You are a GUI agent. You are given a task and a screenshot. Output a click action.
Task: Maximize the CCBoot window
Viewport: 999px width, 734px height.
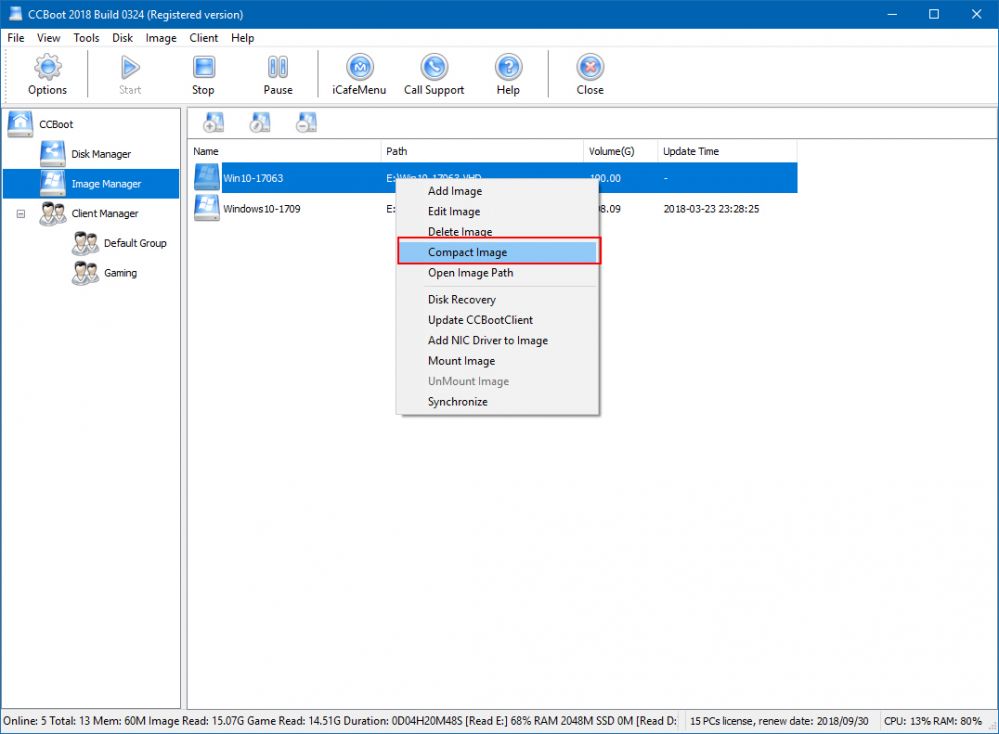[934, 14]
